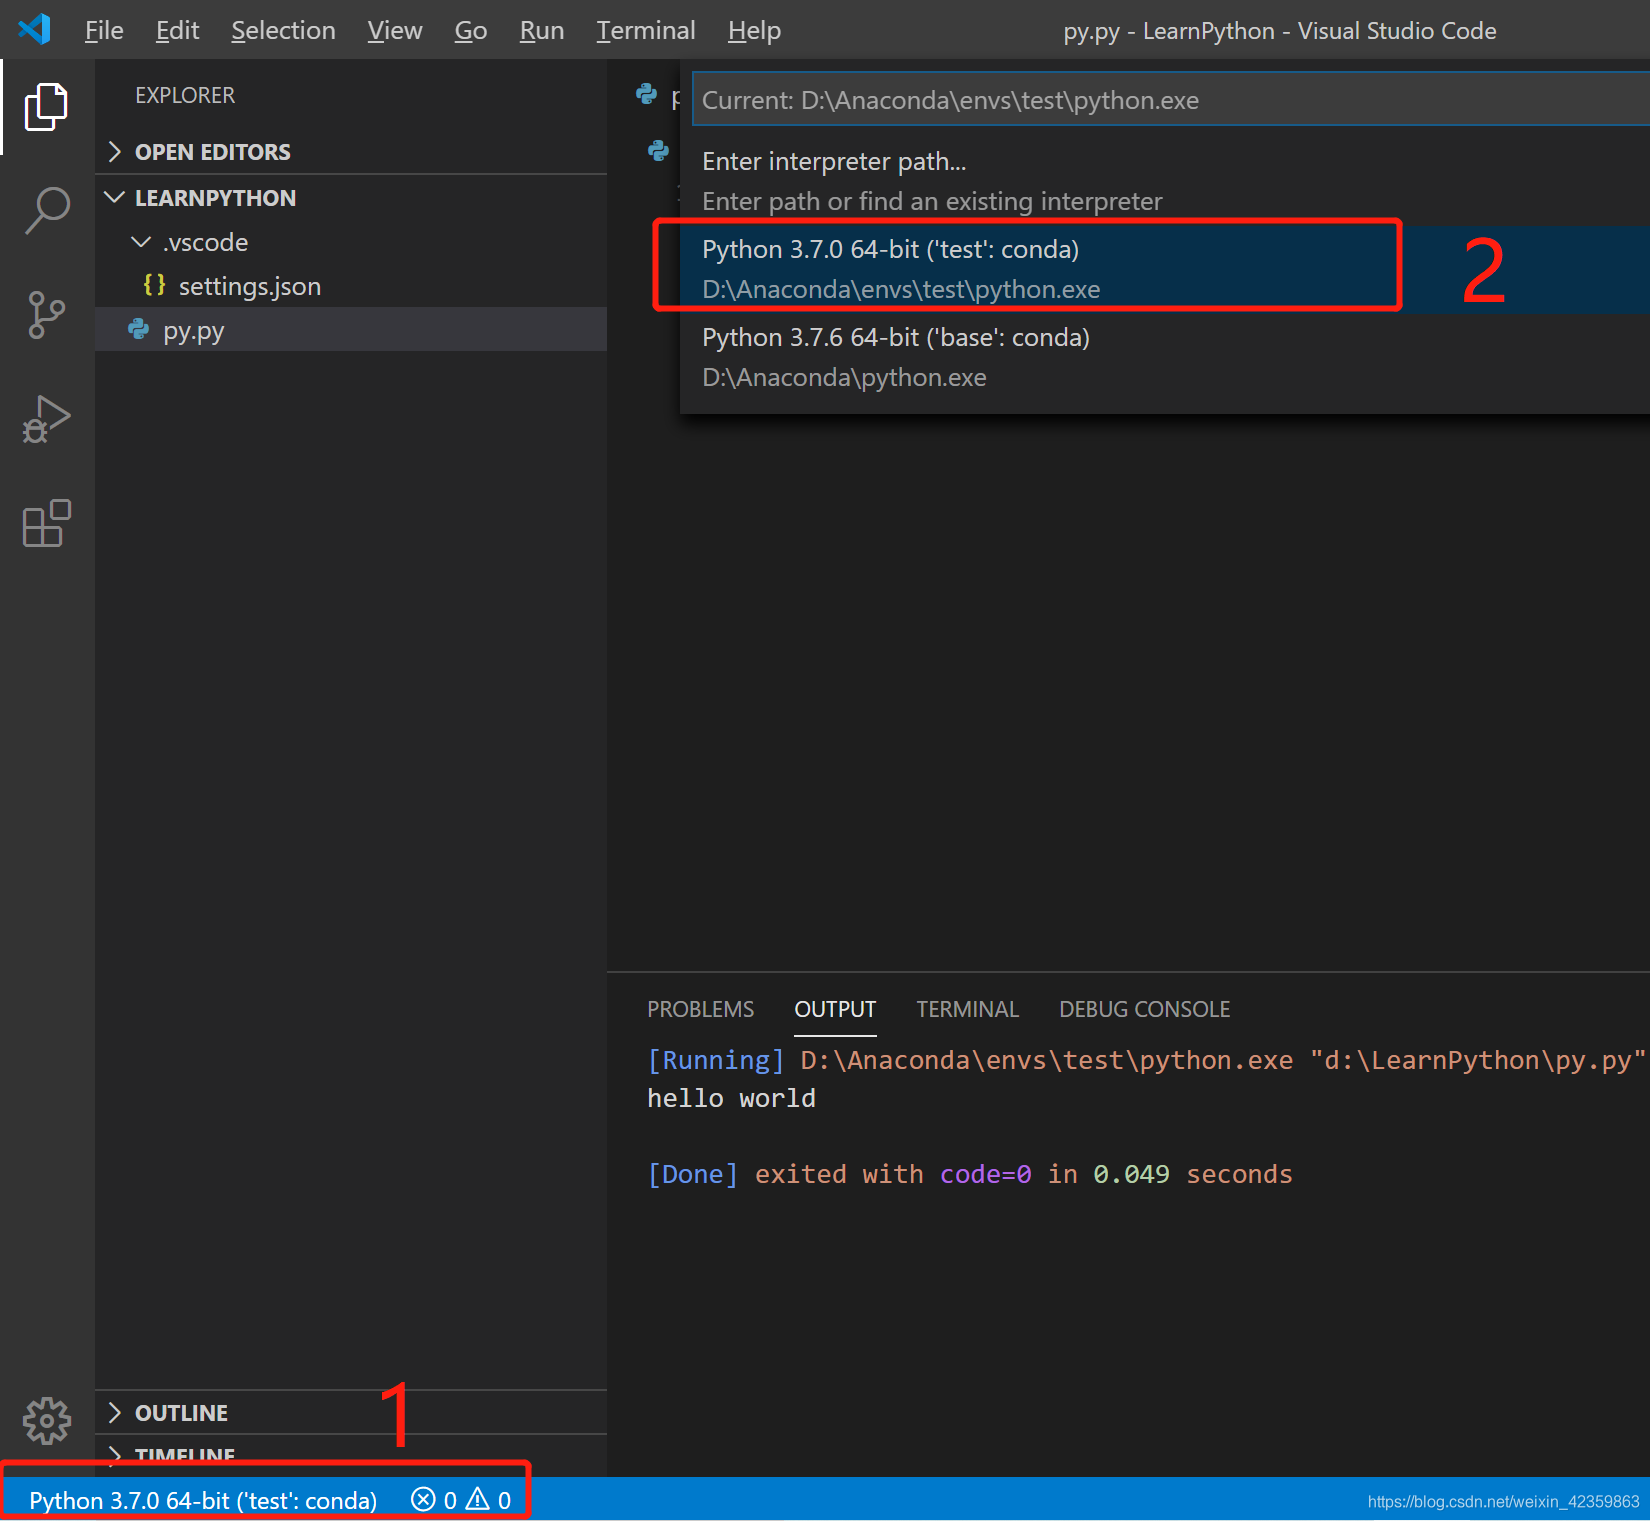Click the 'hello world' output line
The image size is (1650, 1521).
click(731, 1098)
